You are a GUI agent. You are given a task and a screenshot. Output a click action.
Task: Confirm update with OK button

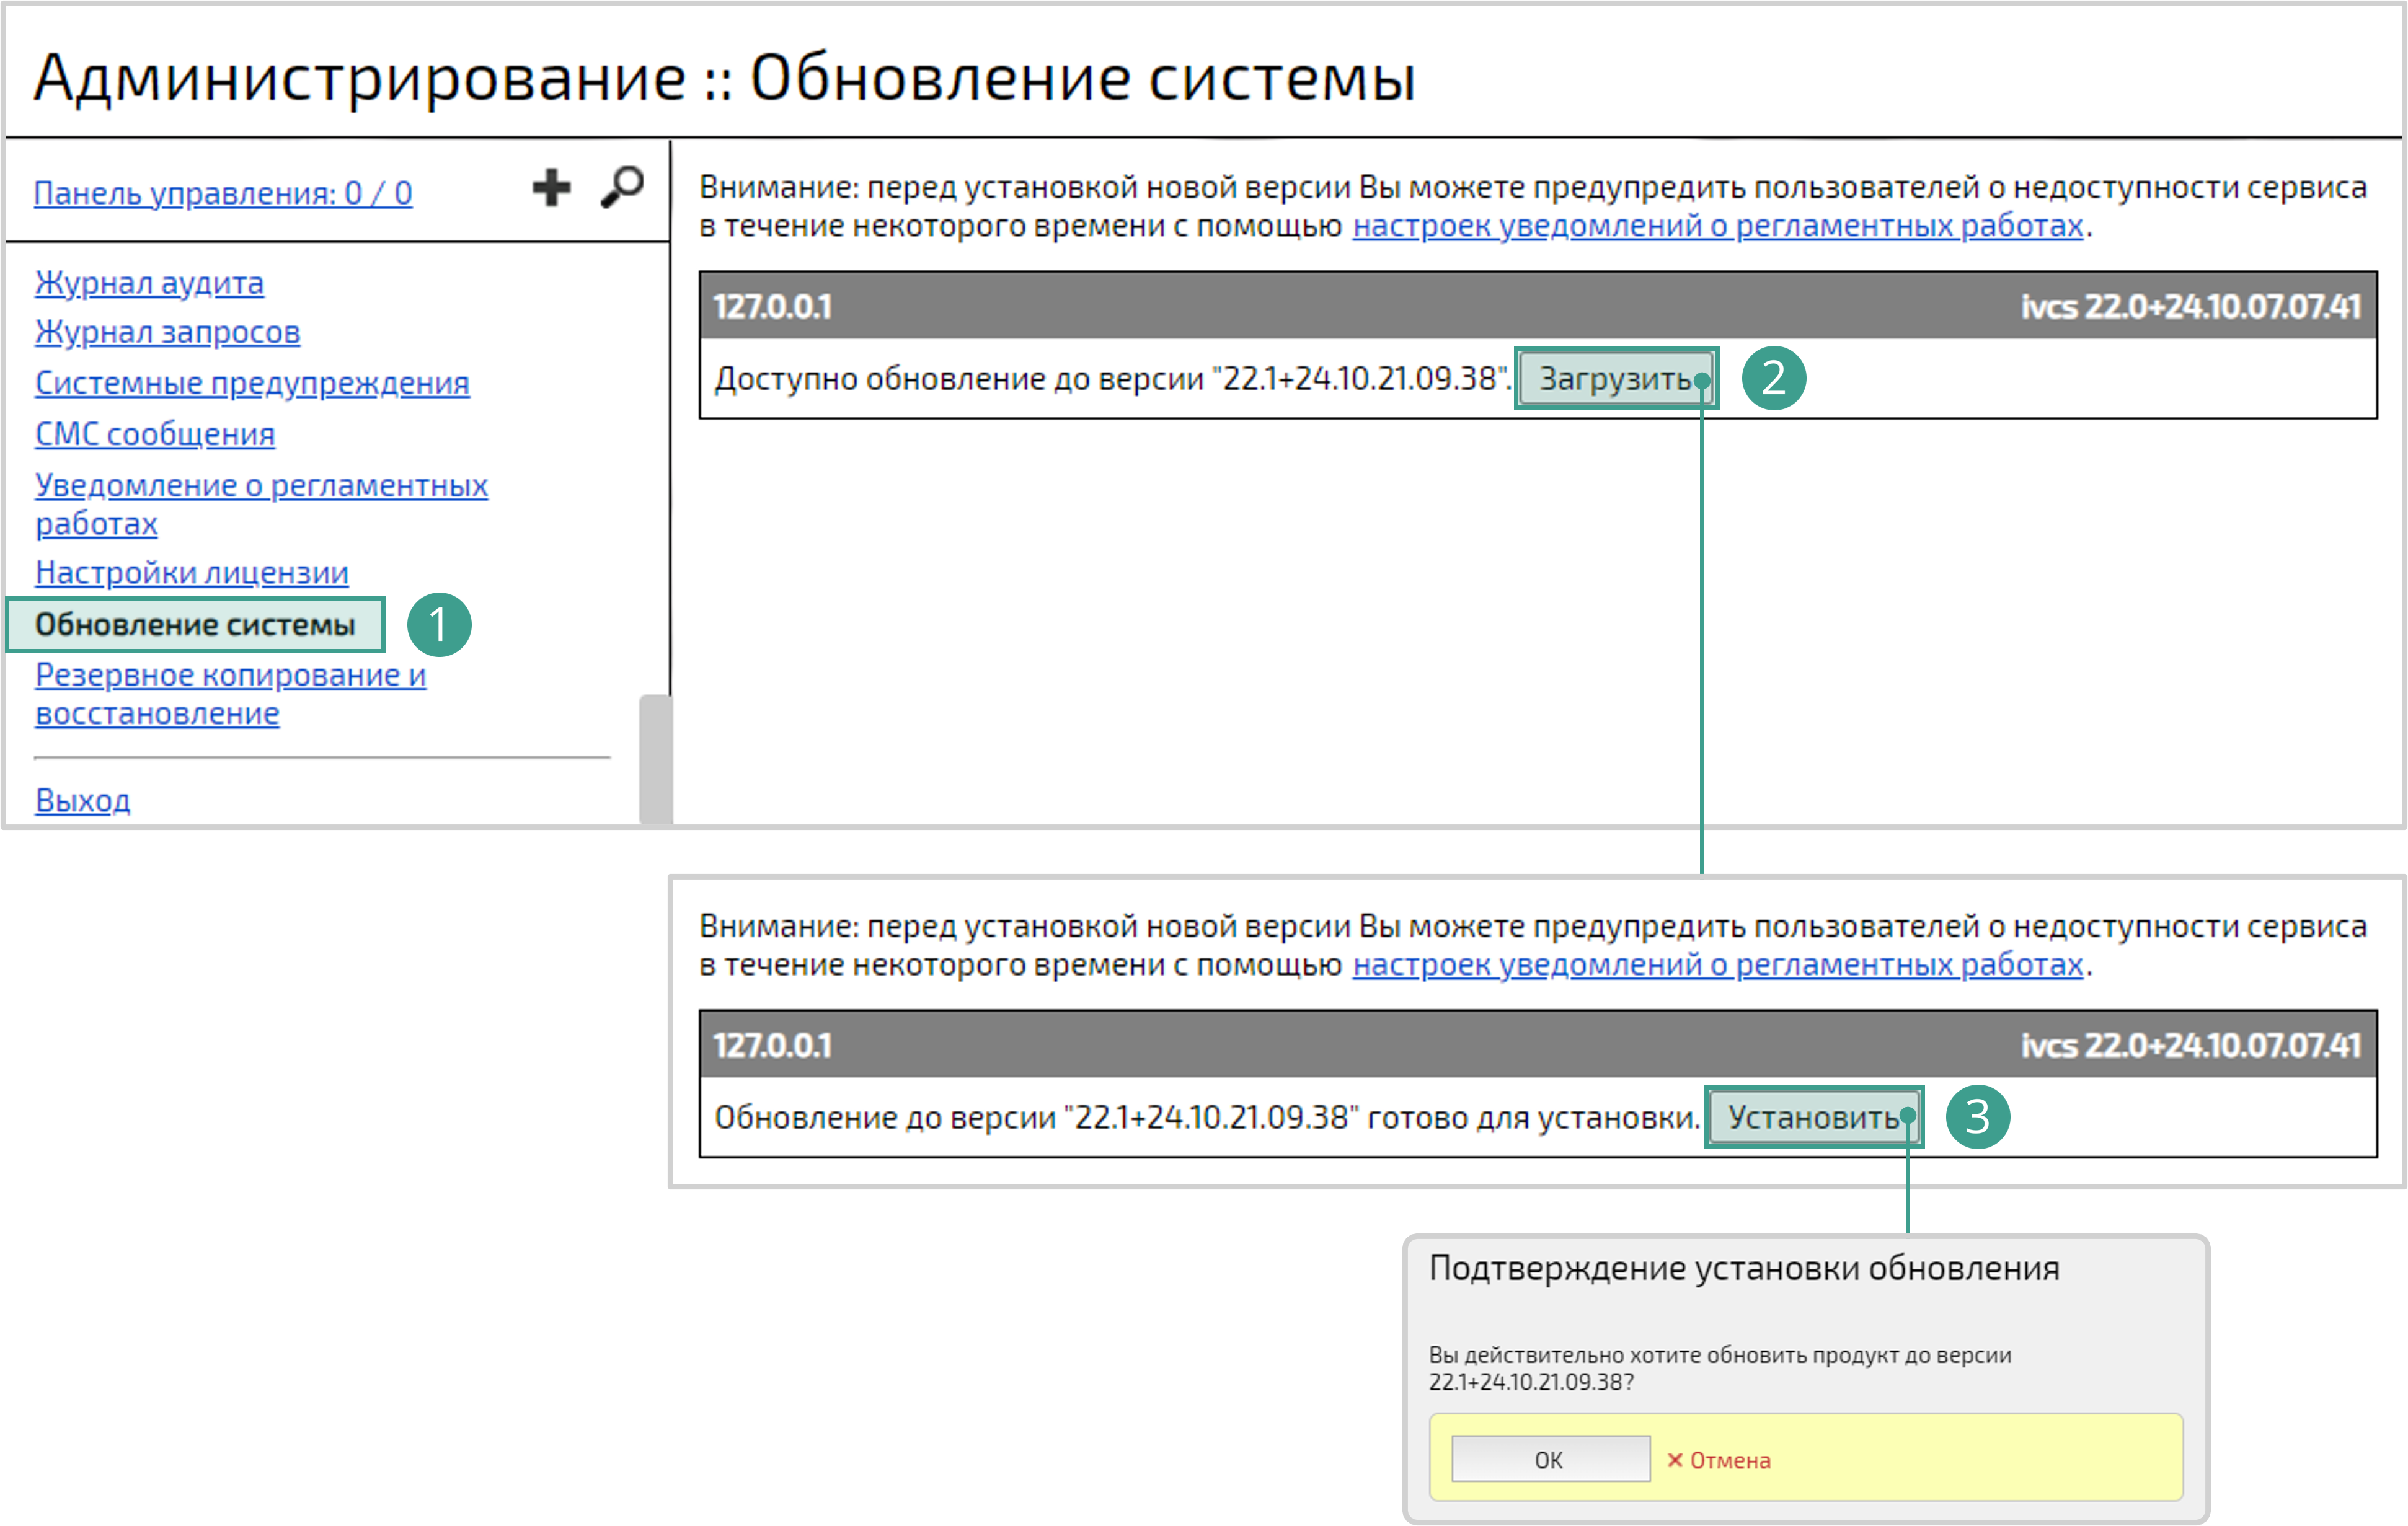(x=1550, y=1459)
